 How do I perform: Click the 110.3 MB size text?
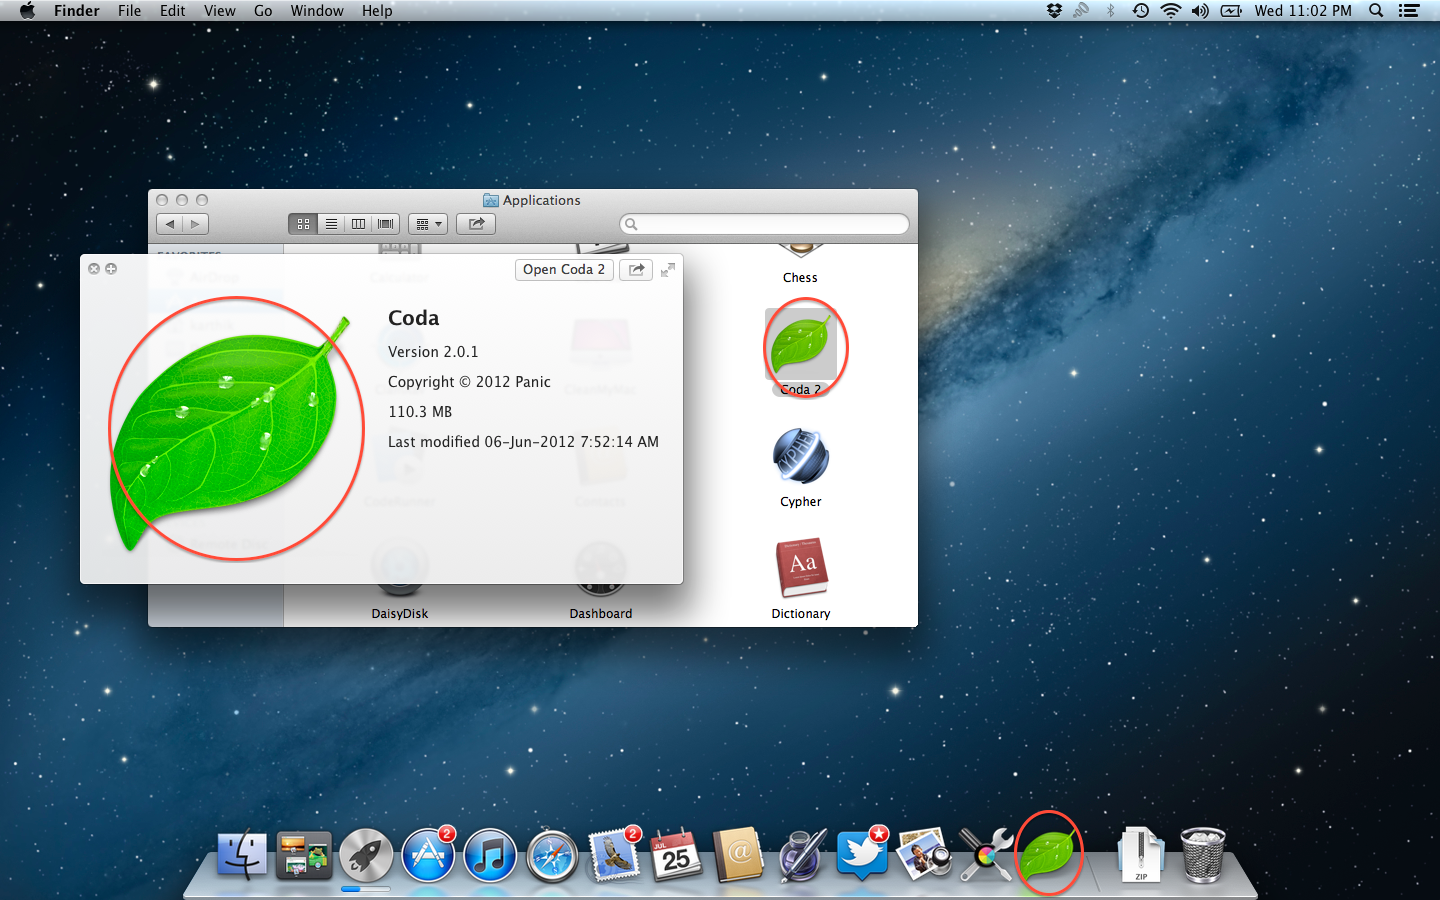click(420, 412)
